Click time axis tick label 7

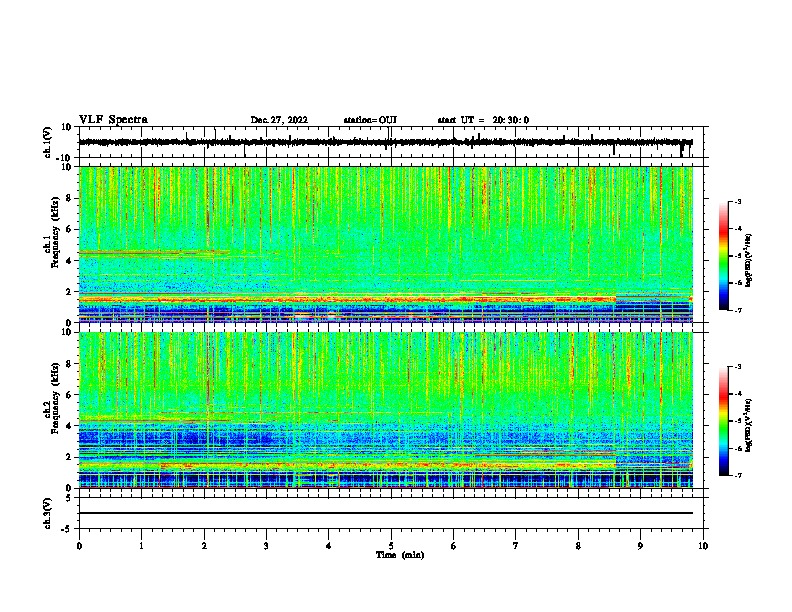point(516,546)
